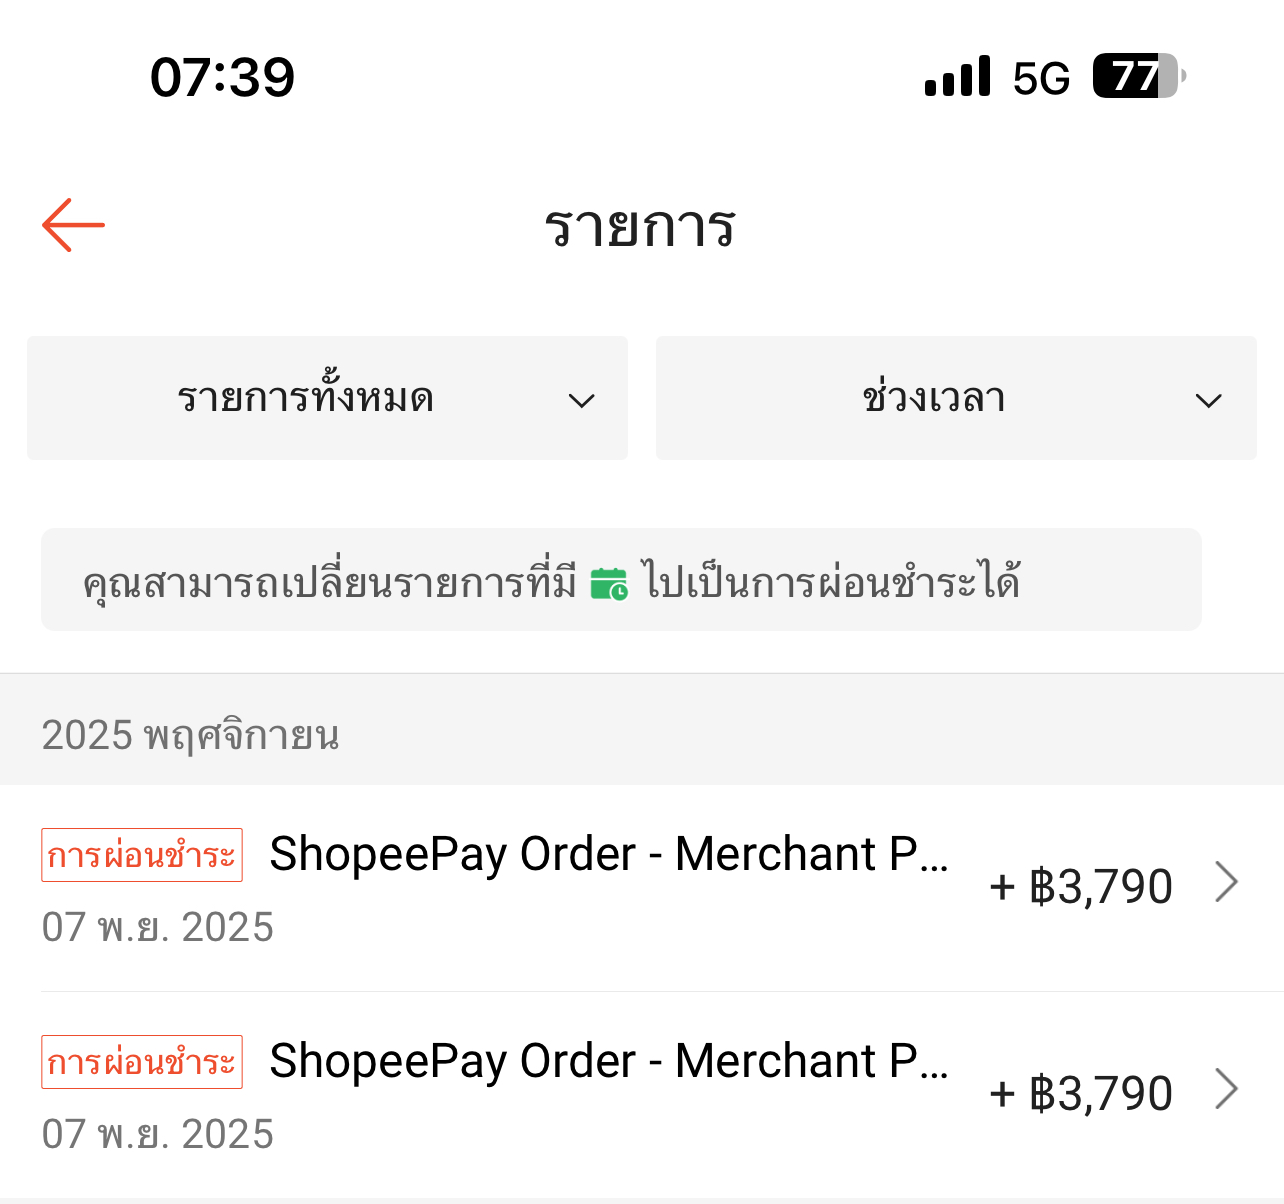Tap second transaction's right arrow chevron
This screenshot has height=1204, width=1284.
click(x=1227, y=1089)
